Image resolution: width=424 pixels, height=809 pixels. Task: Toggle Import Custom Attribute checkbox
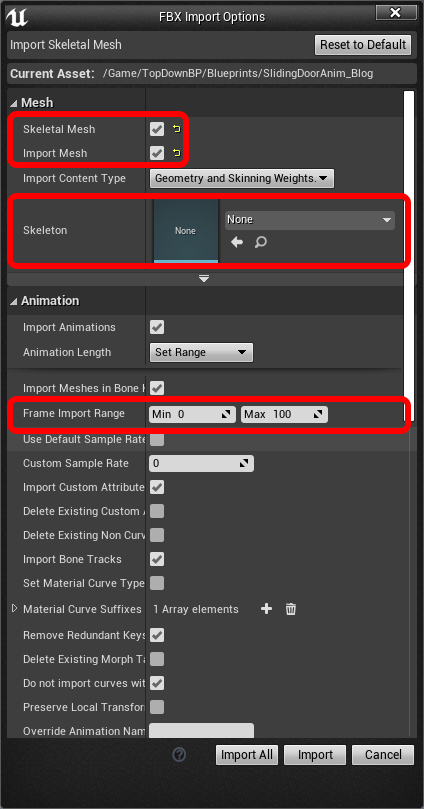click(157, 487)
